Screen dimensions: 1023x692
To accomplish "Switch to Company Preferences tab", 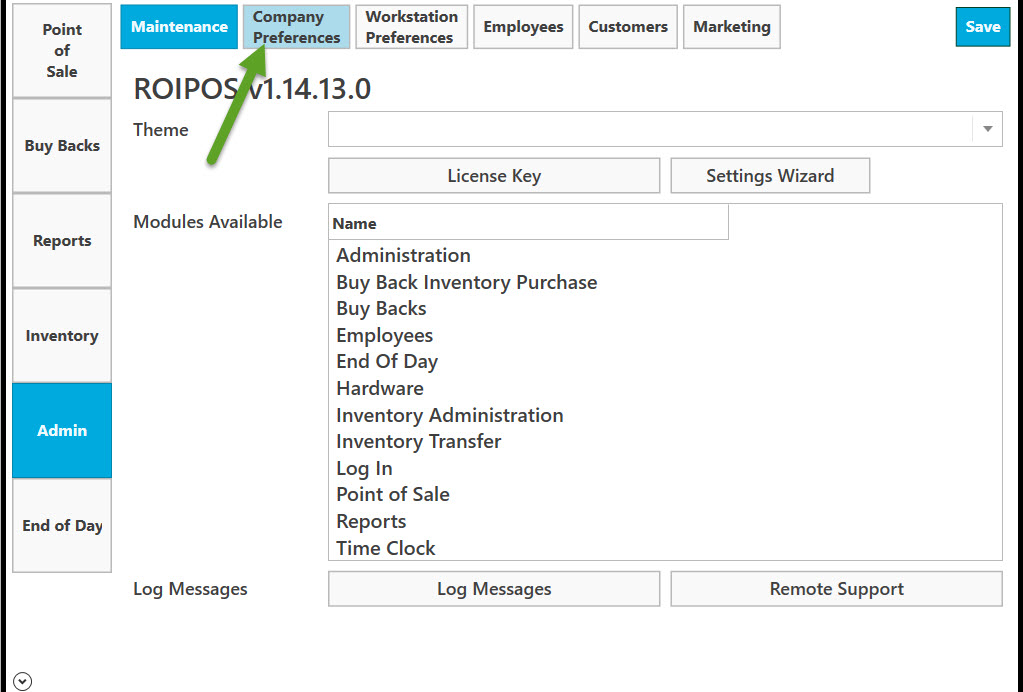I will pyautogui.click(x=296, y=27).
